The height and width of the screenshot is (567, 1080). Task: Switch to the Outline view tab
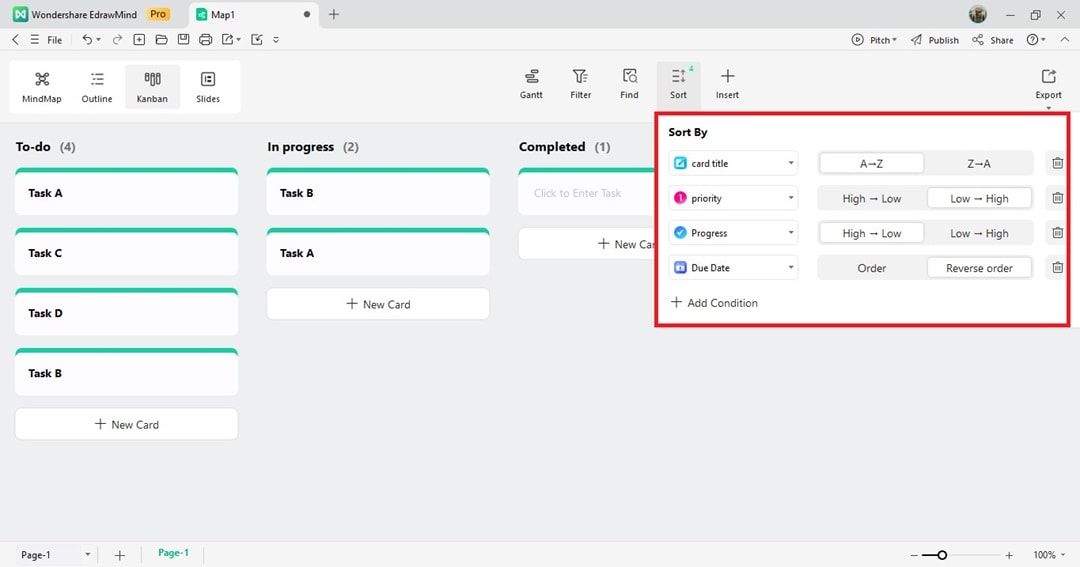coord(97,87)
